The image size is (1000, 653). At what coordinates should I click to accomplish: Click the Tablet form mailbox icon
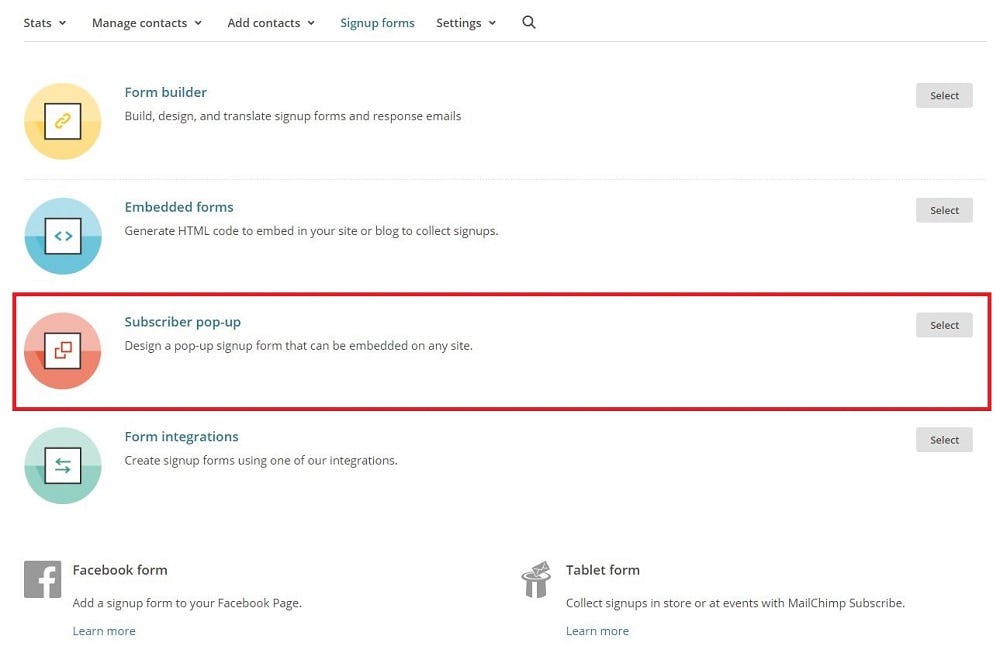point(536,579)
